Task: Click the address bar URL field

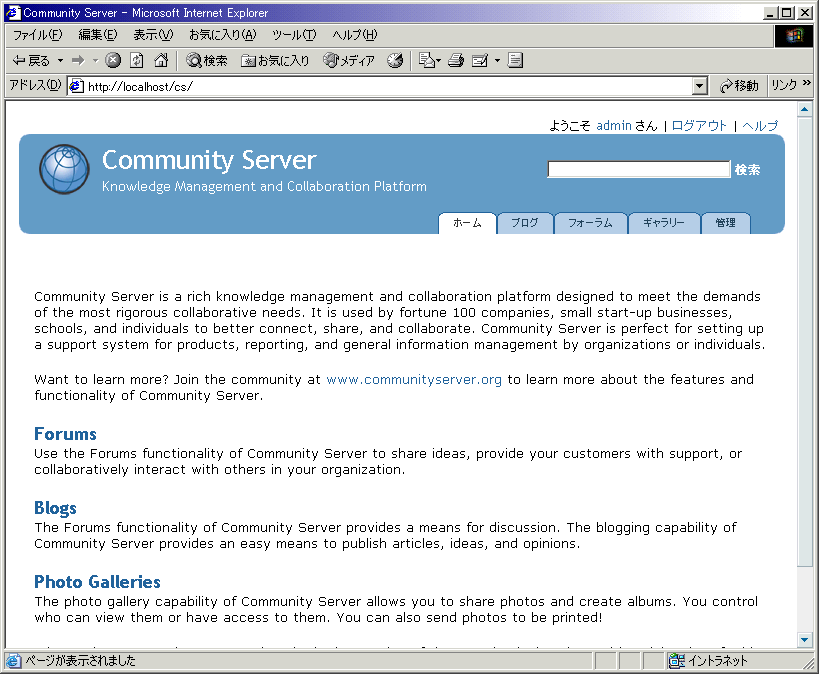Action: click(389, 86)
